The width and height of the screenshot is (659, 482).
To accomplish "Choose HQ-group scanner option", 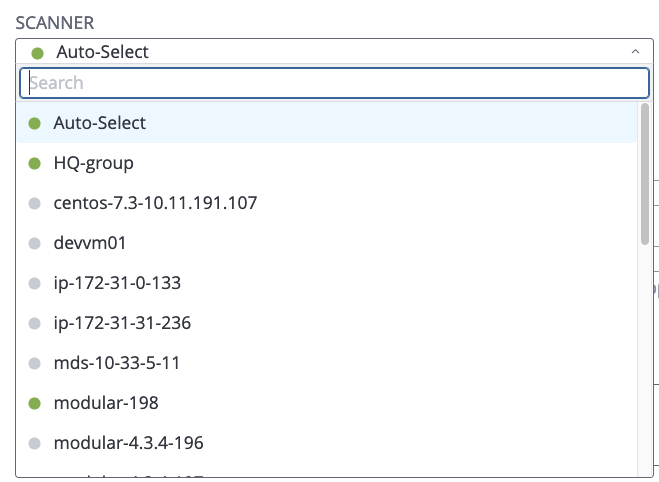I will pos(93,163).
